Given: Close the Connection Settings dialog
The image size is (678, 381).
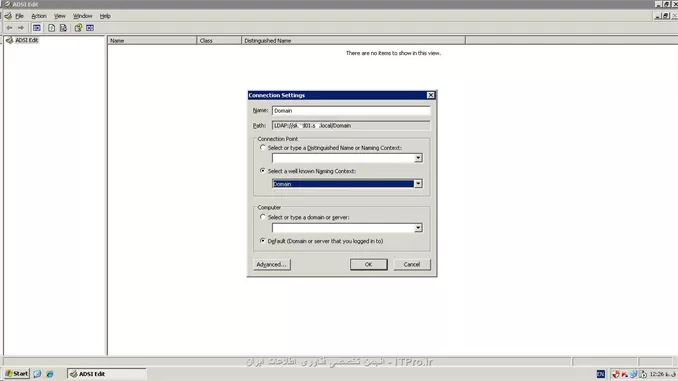Looking at the screenshot, I should pos(431,95).
